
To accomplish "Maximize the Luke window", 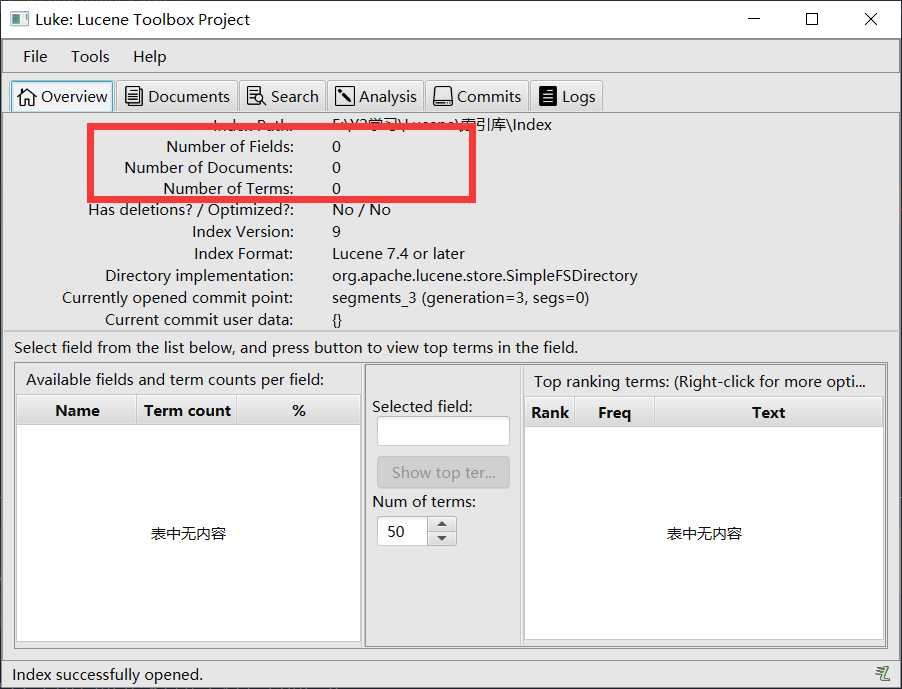I will click(812, 19).
